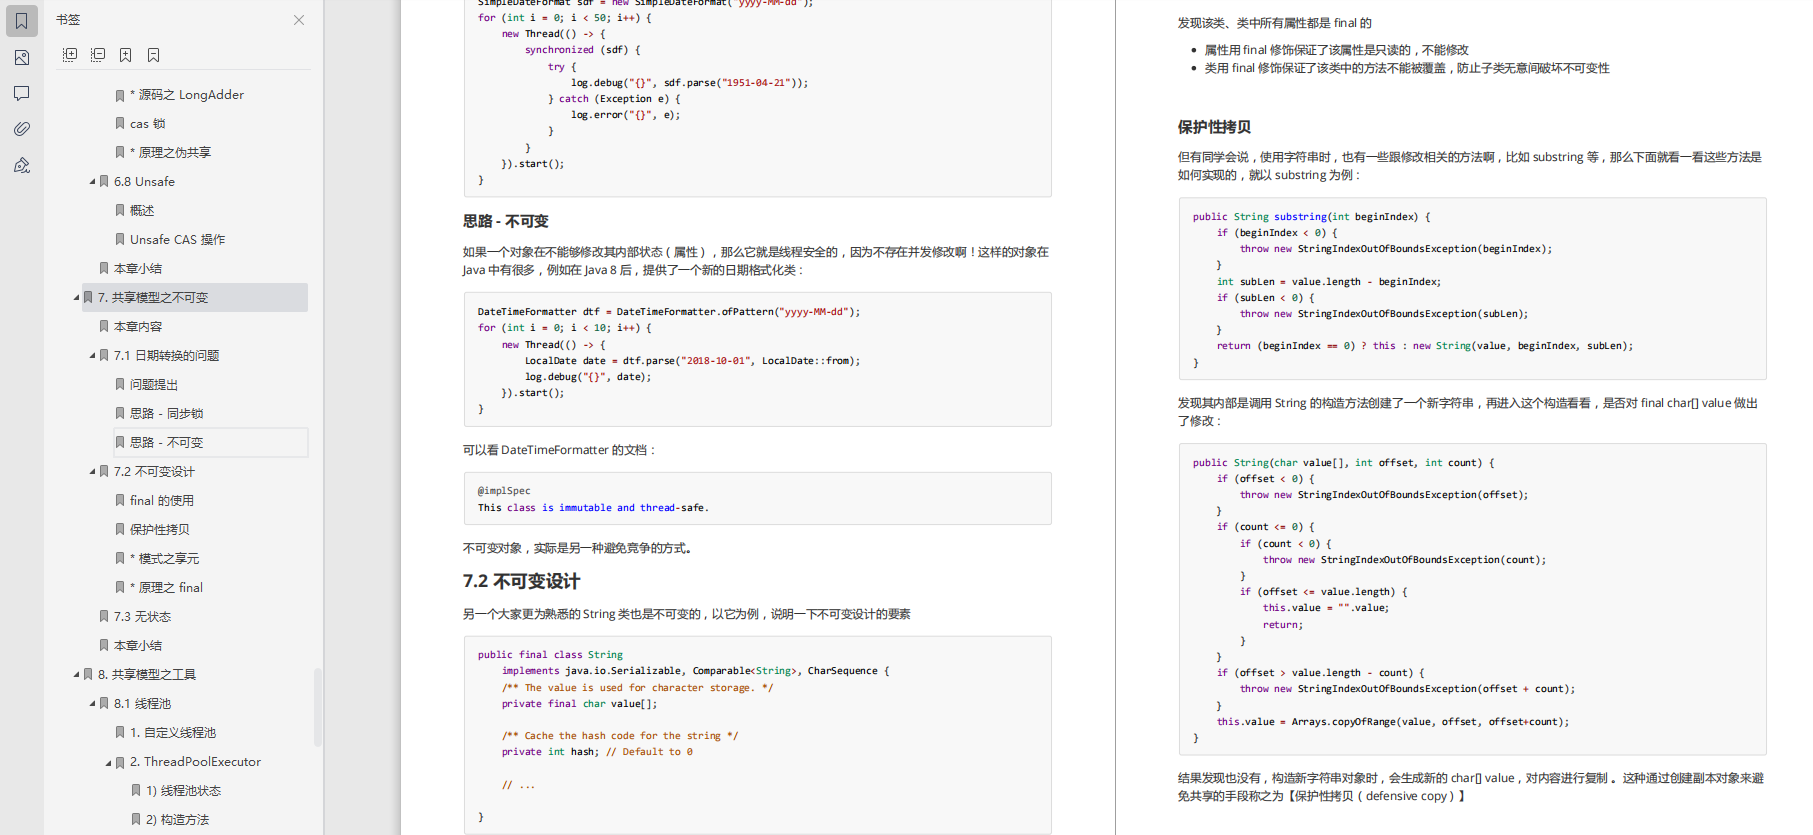The height and width of the screenshot is (835, 1813).
Task: Open the page thumbnails panel icon
Action: (x=21, y=58)
